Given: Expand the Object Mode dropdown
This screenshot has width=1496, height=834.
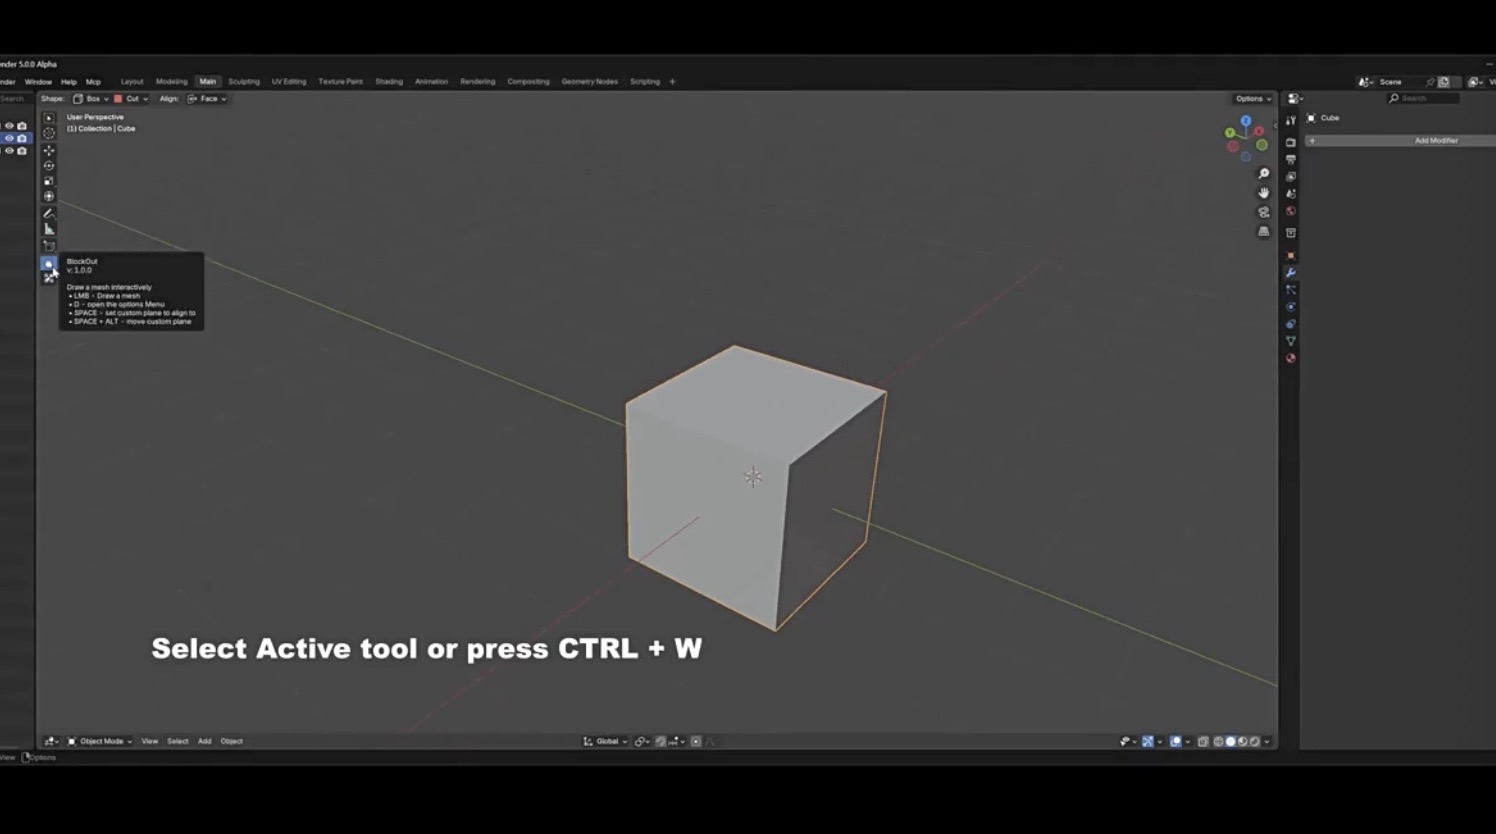Looking at the screenshot, I should (100, 741).
